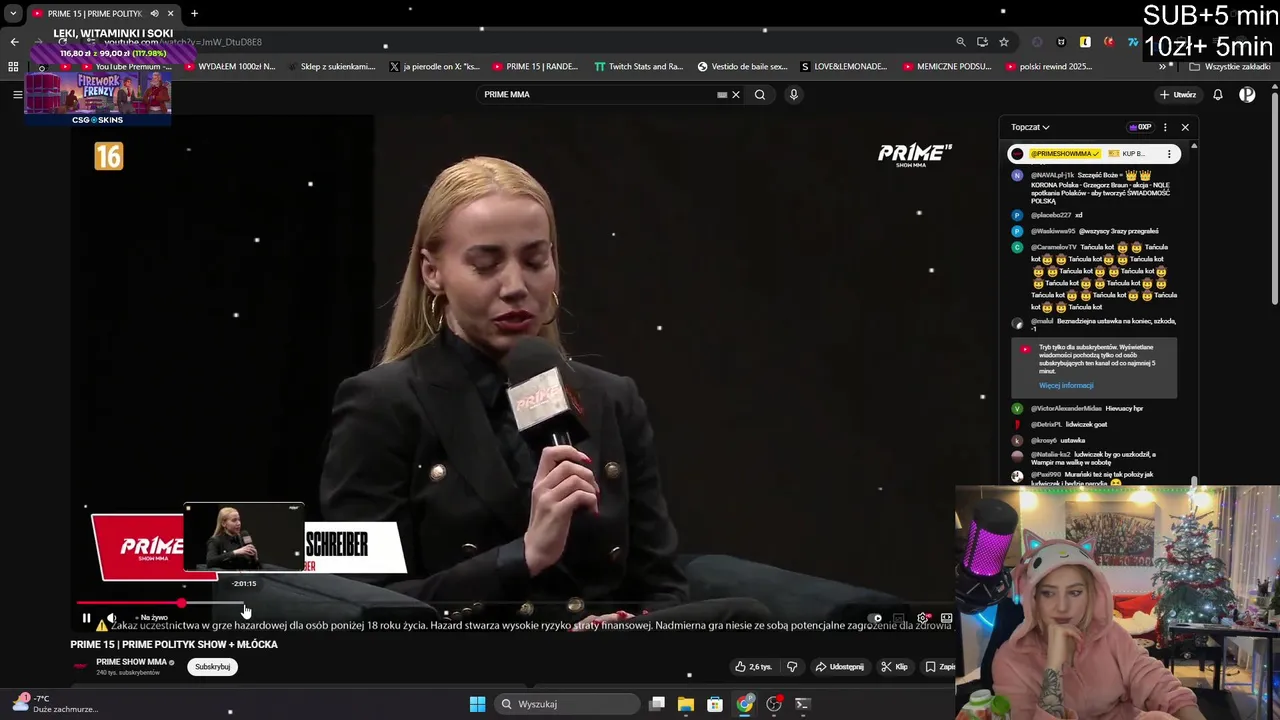1280x720 pixels.
Task: Like the video (2,6 tys.)
Action: 753,667
